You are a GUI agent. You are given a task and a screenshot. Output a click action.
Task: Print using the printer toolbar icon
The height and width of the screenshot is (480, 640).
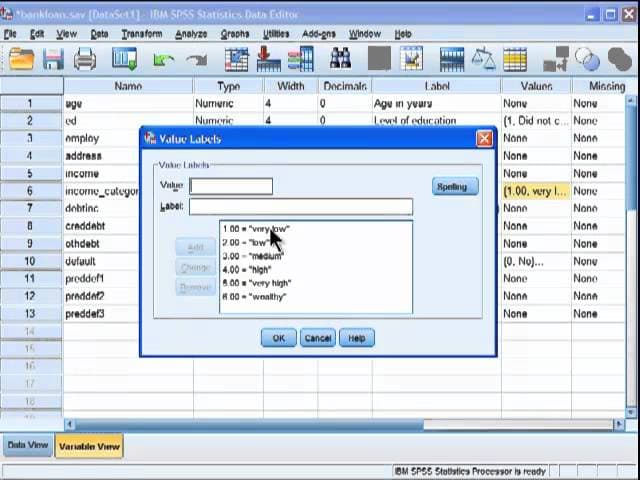pos(85,59)
